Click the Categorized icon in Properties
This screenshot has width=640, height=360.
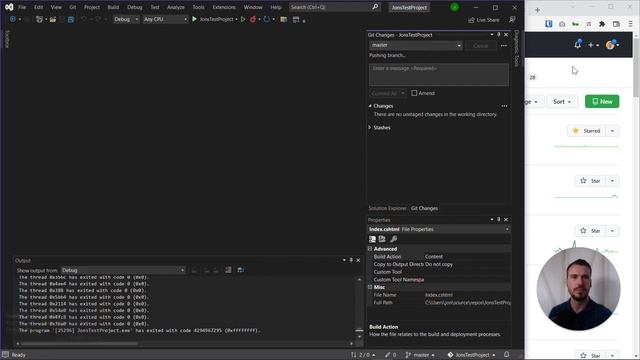tap(373, 239)
